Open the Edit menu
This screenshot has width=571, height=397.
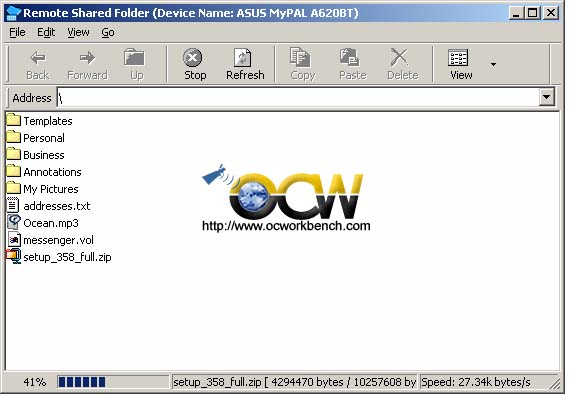coord(46,32)
